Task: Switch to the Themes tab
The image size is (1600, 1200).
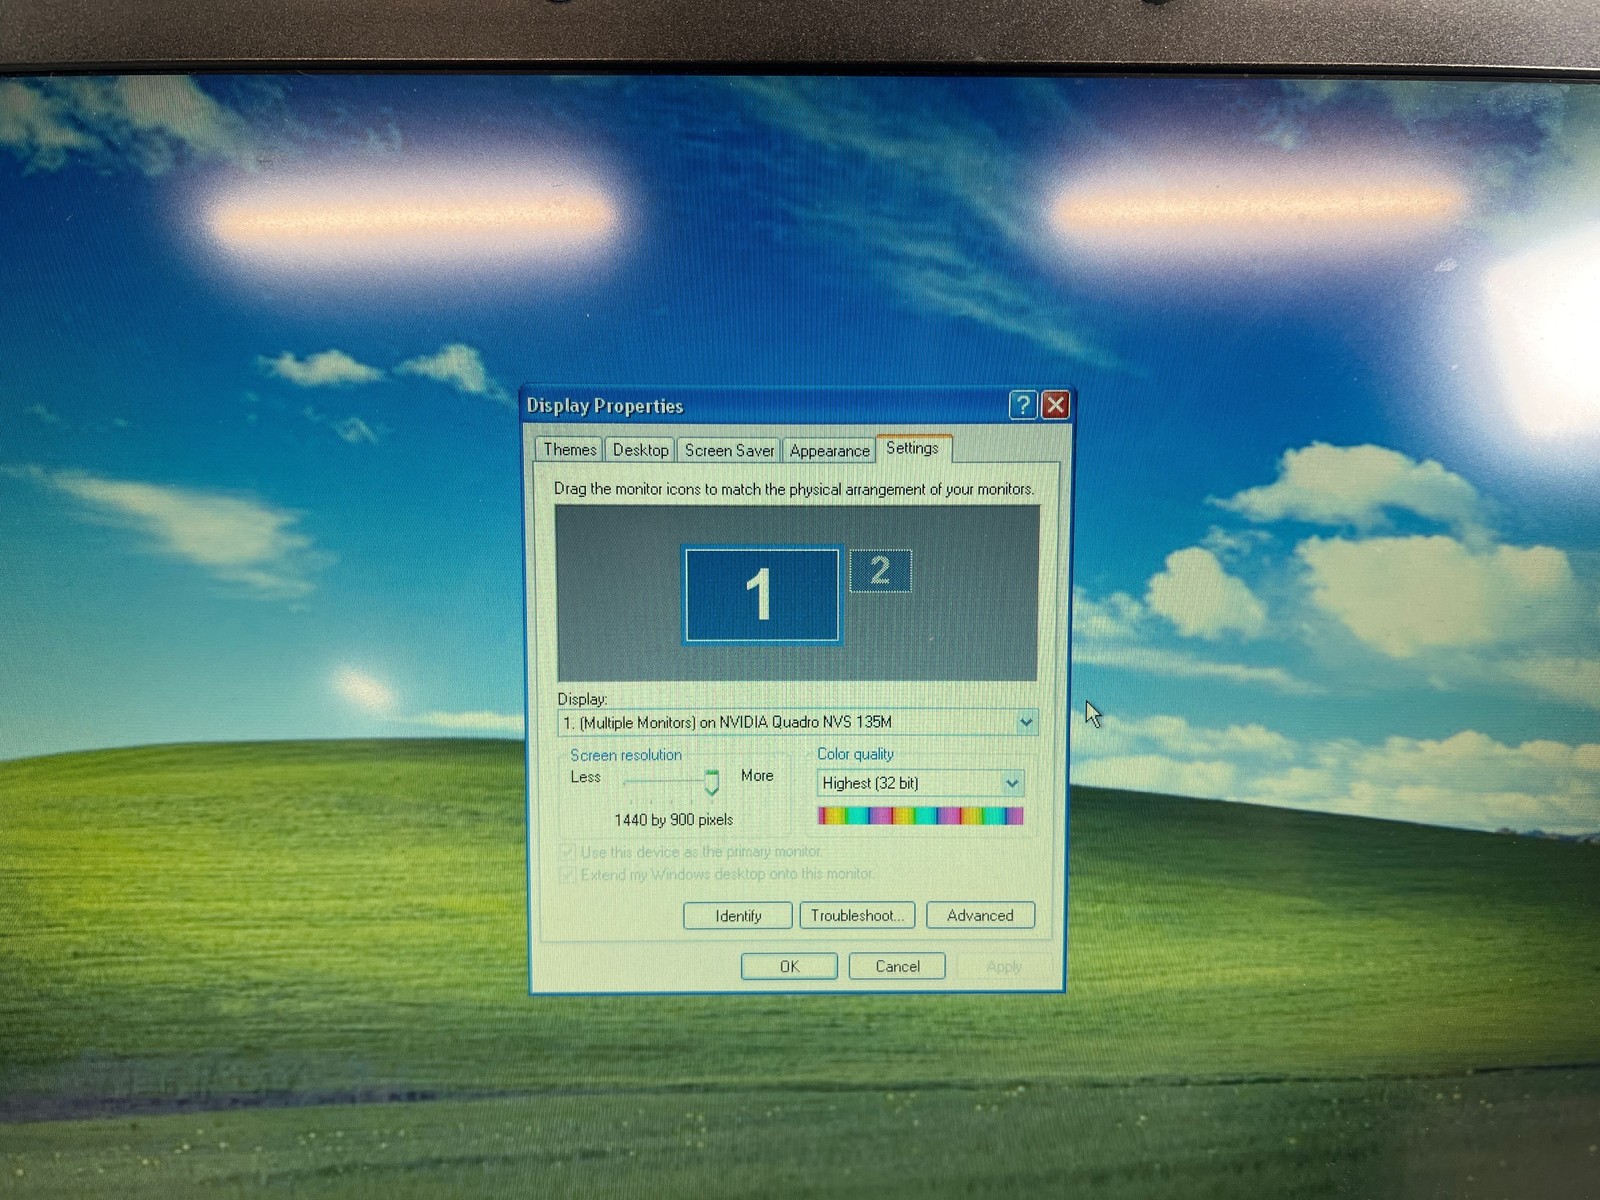Action: point(569,450)
